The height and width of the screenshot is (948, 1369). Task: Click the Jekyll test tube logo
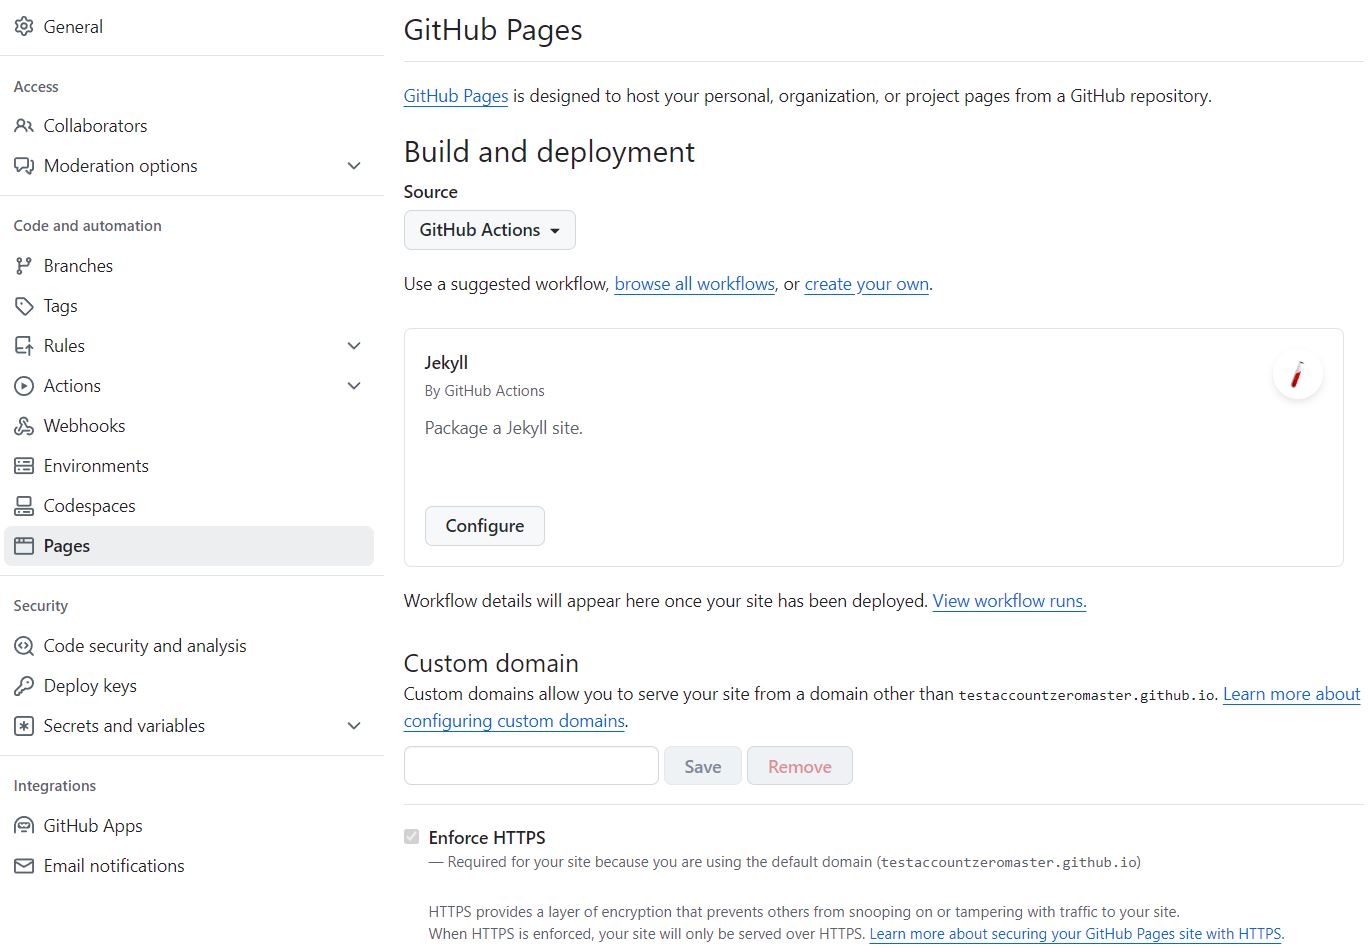1297,375
